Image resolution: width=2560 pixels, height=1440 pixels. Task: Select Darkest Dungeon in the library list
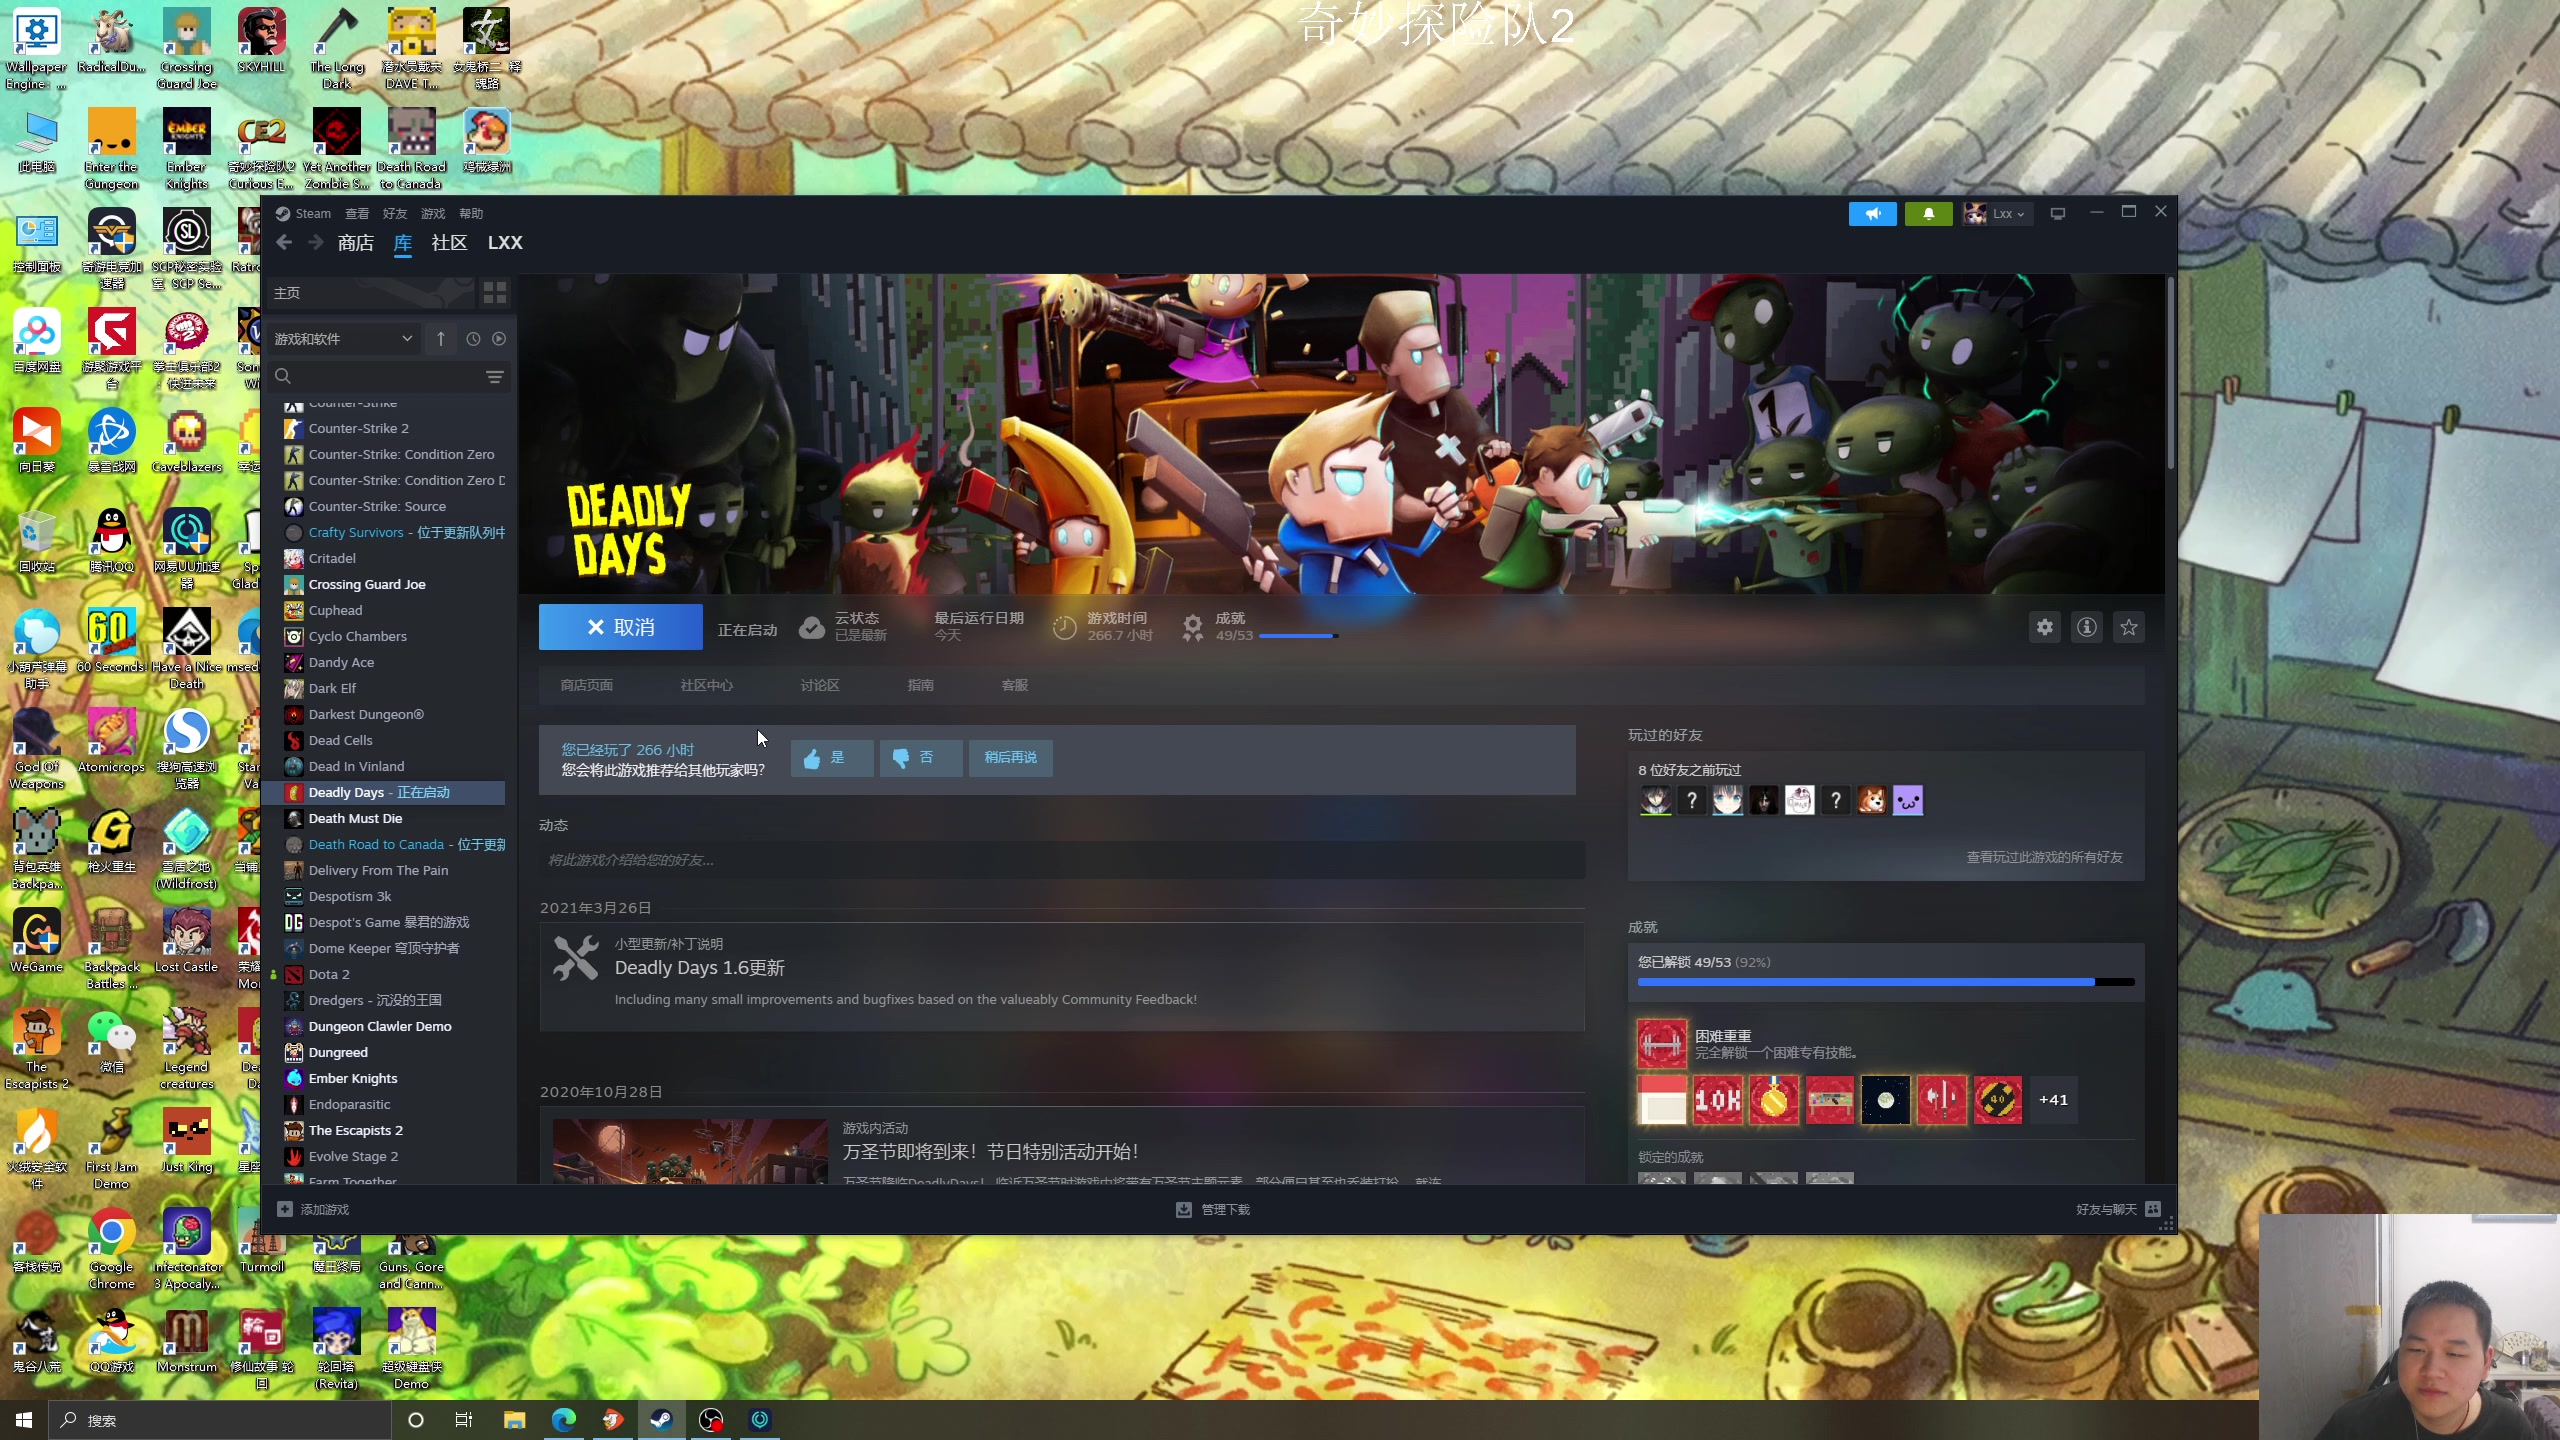point(385,714)
